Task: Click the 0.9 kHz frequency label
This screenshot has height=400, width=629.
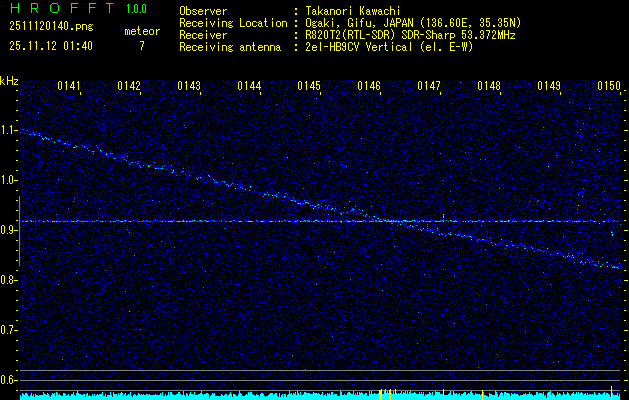Action: (x=9, y=230)
